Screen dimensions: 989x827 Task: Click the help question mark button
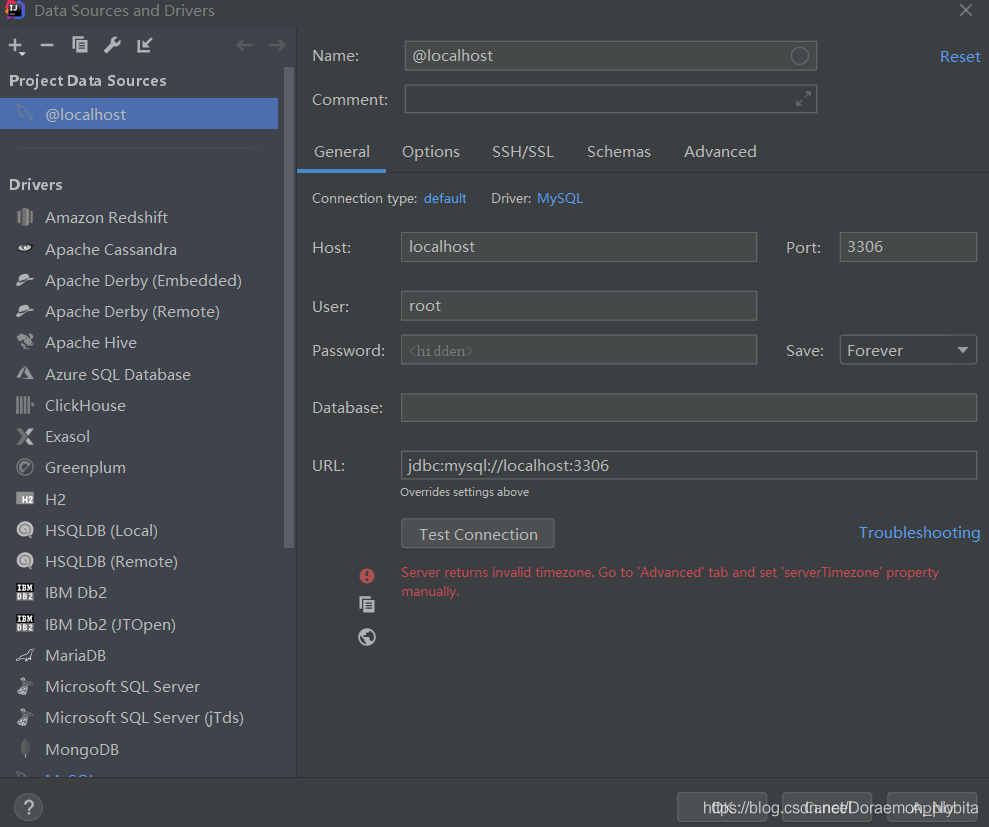point(28,807)
